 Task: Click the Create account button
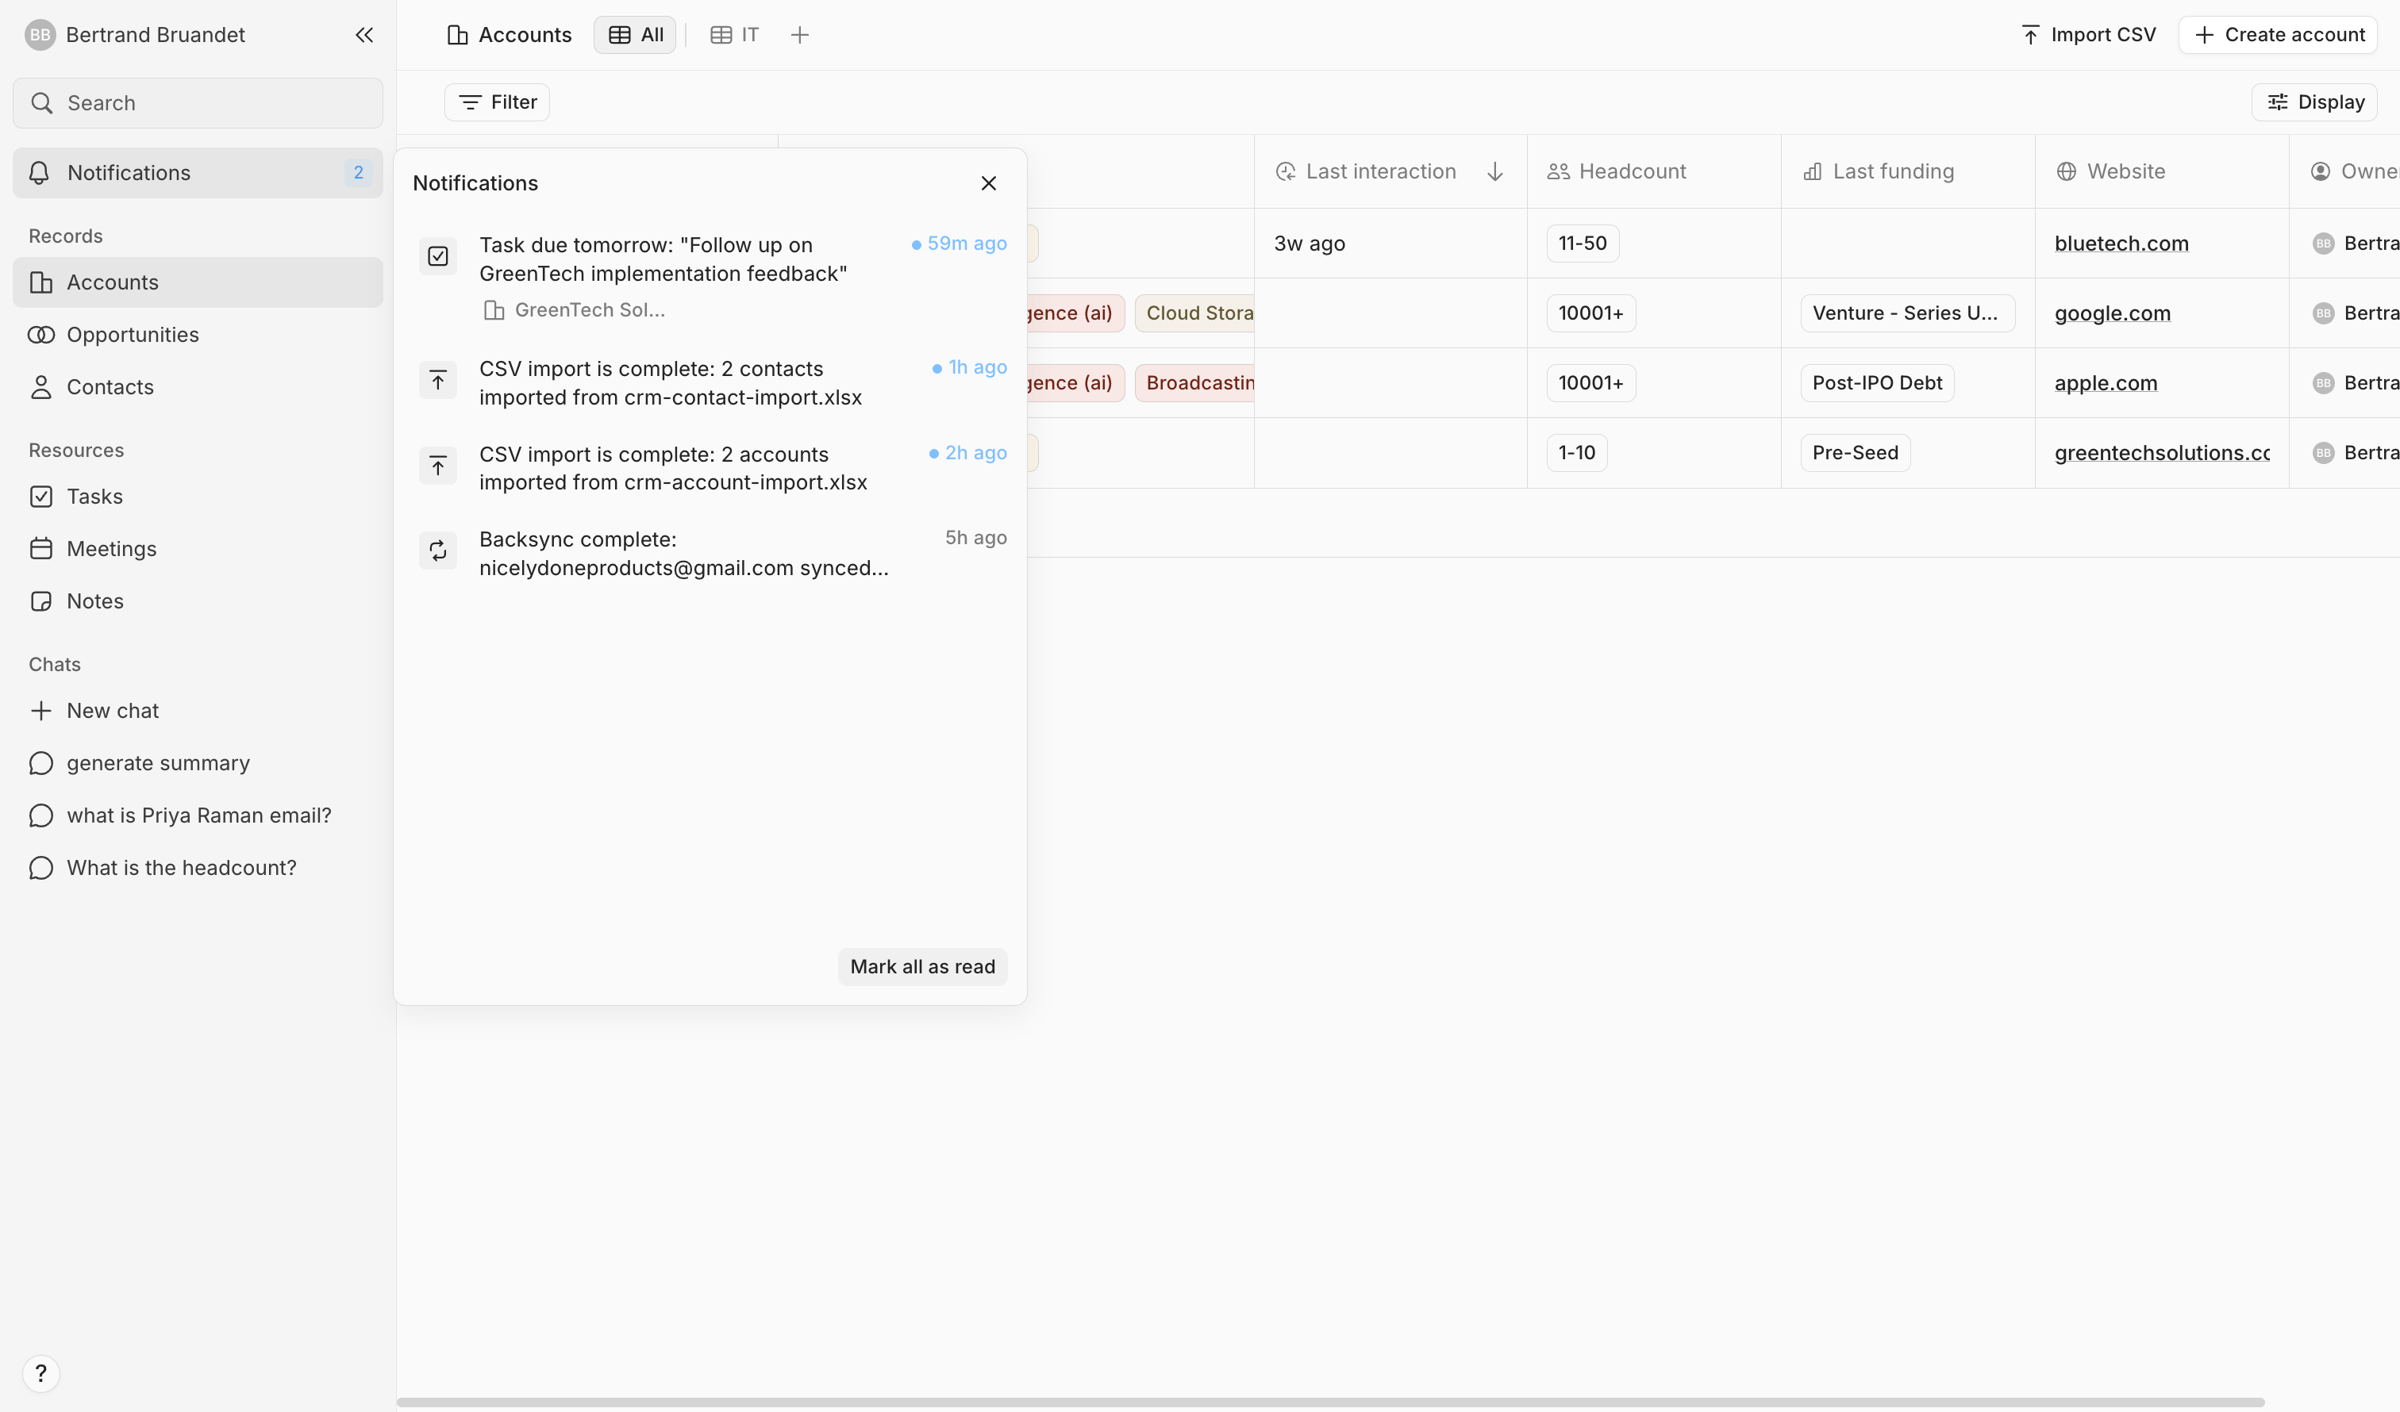tap(2278, 35)
